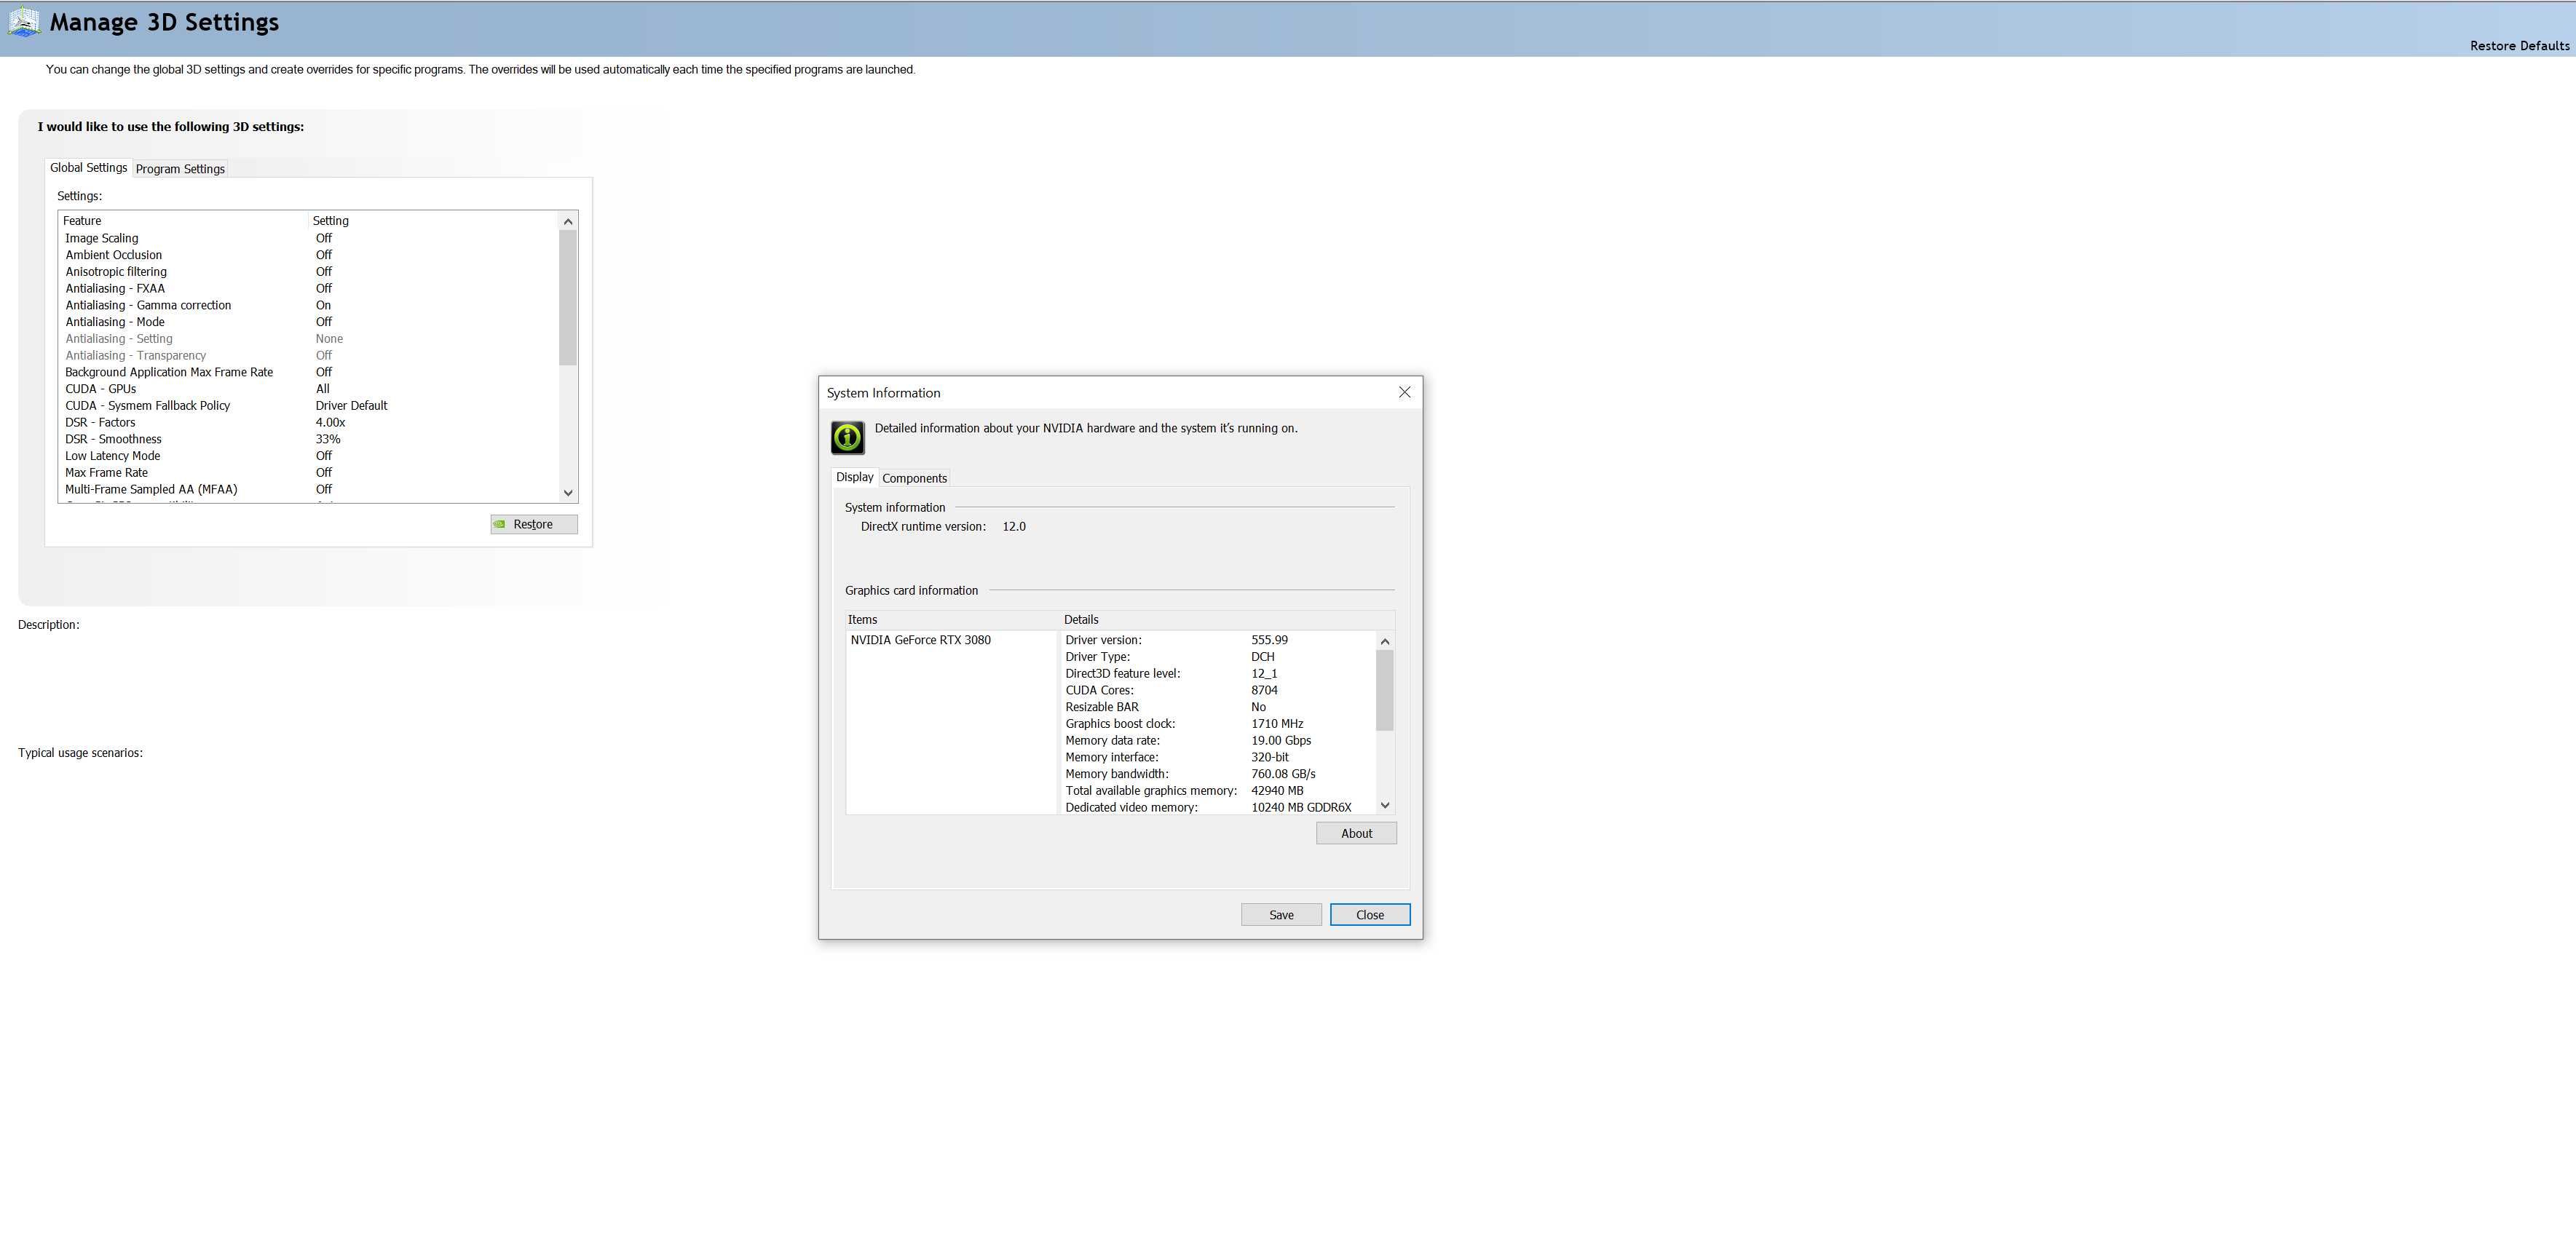
Task: Click the Restore Defaults link
Action: pos(2519,46)
